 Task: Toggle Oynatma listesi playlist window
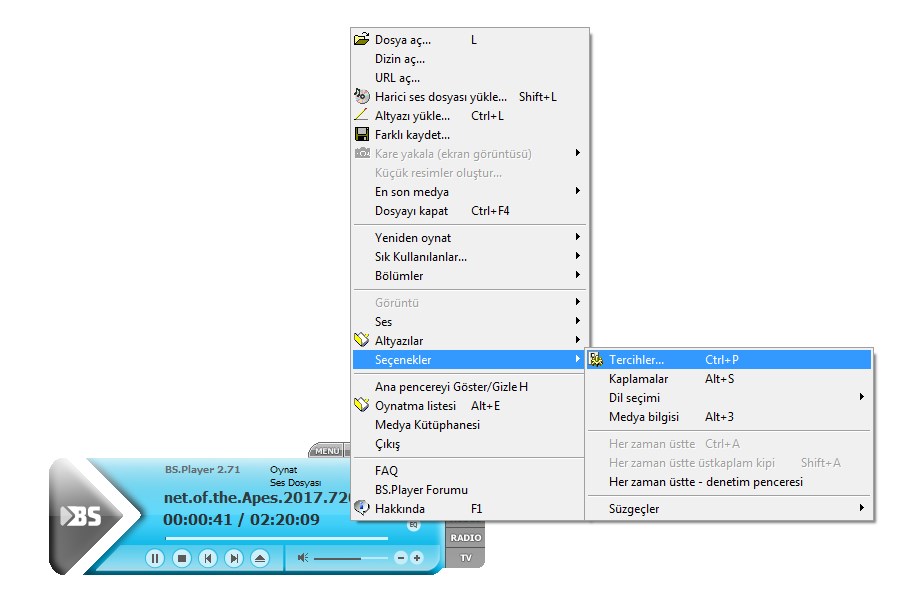(415, 406)
